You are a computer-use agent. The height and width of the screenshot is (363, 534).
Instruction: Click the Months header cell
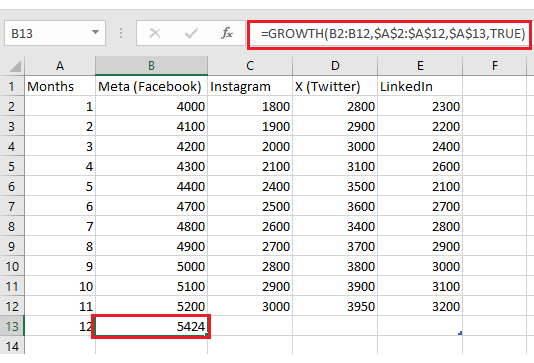click(60, 86)
